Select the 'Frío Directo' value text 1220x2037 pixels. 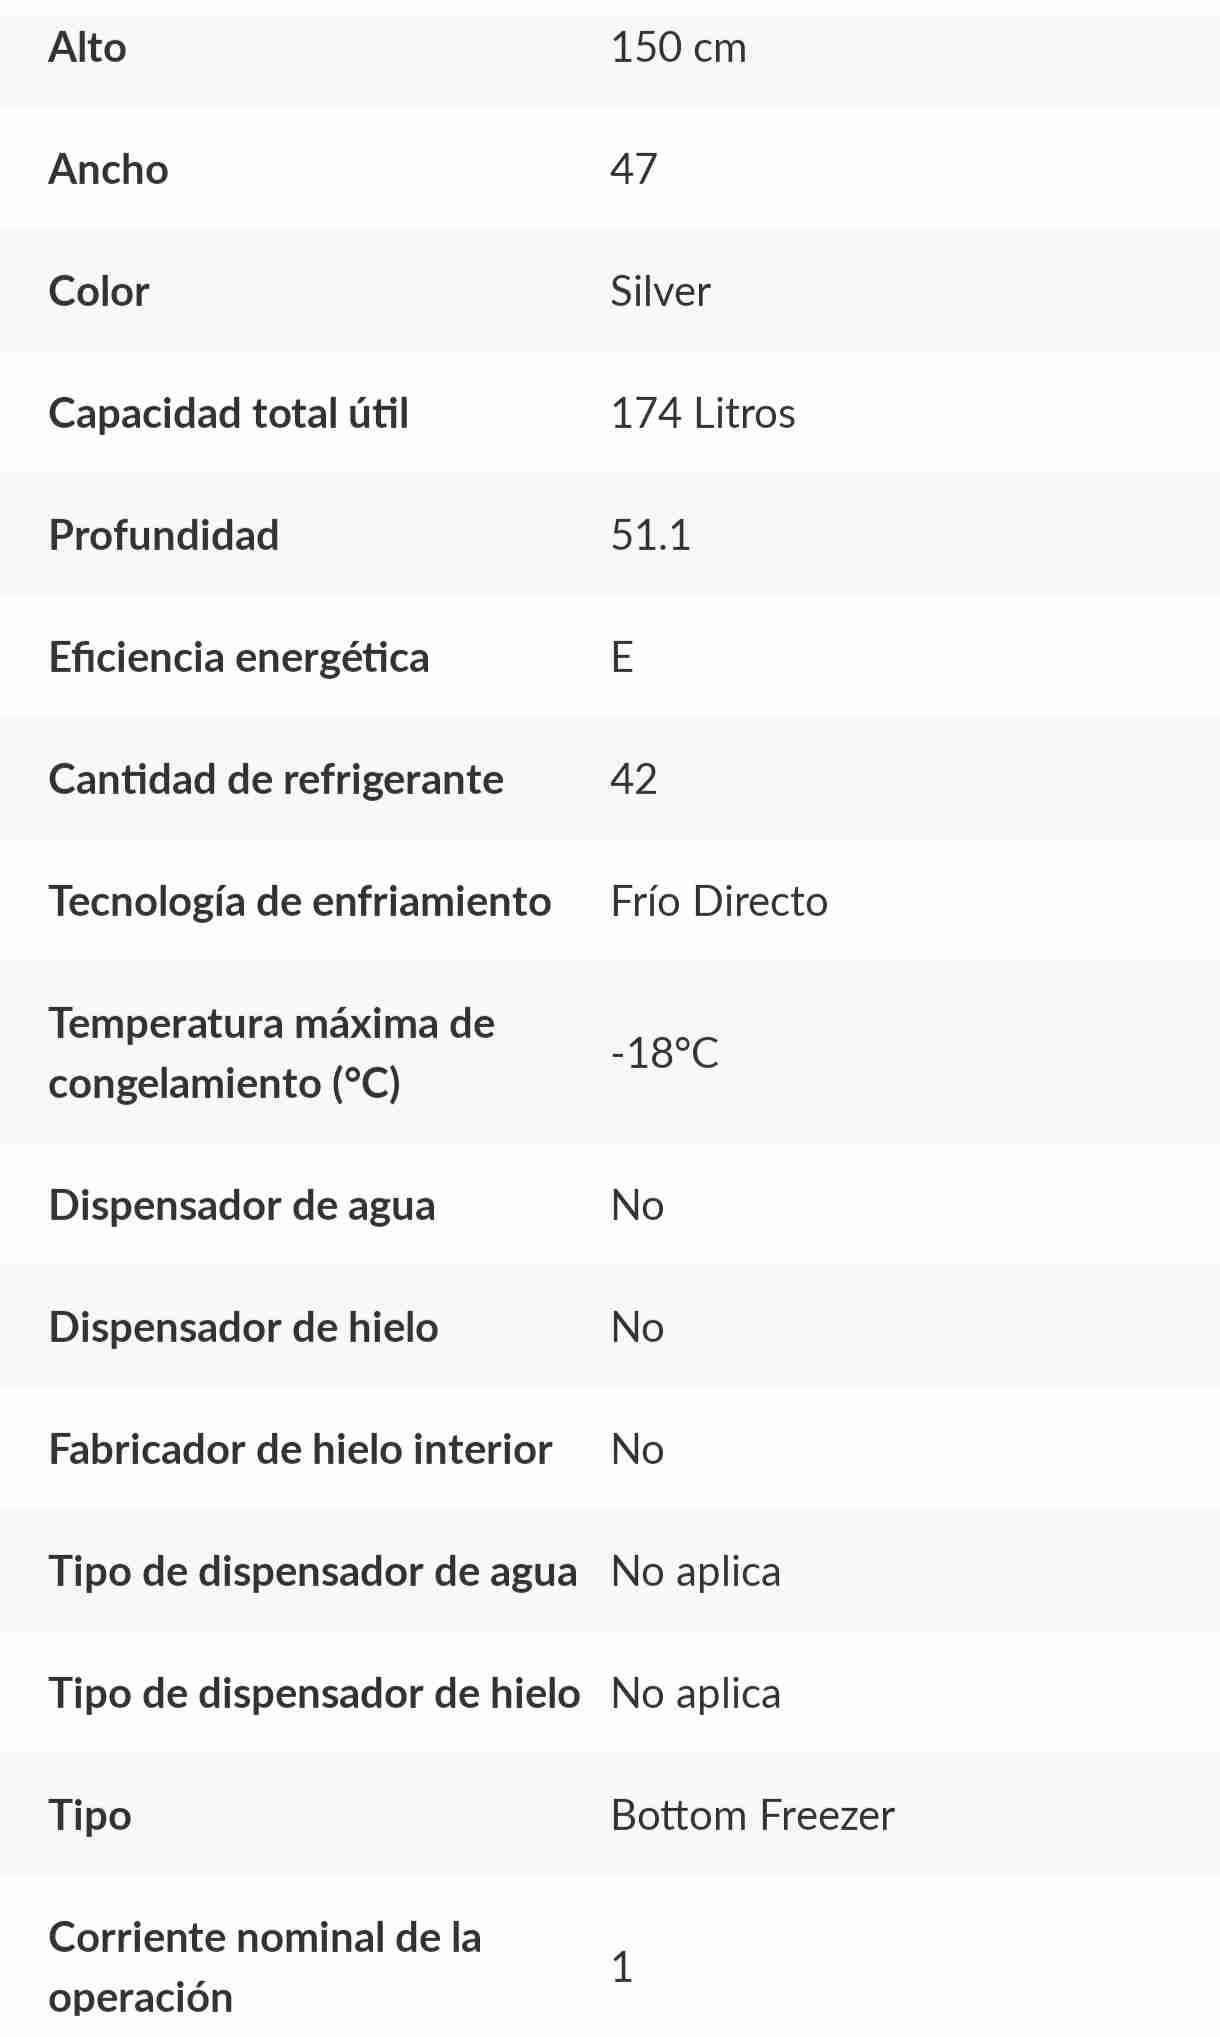718,902
